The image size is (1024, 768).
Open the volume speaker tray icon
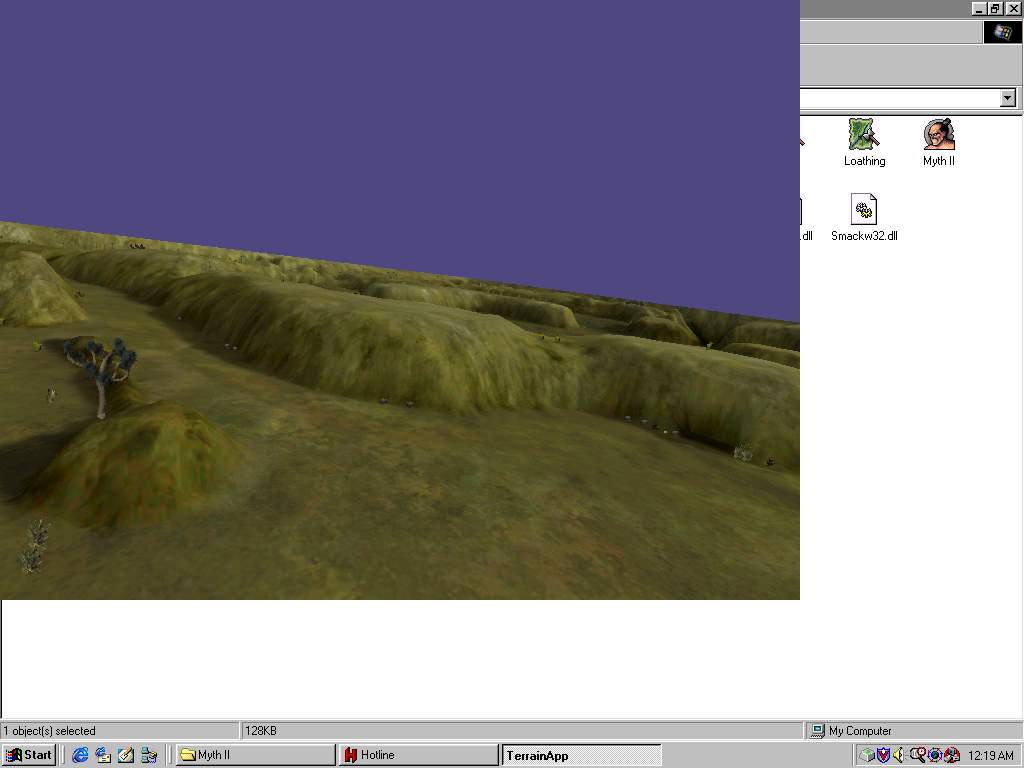tap(899, 755)
